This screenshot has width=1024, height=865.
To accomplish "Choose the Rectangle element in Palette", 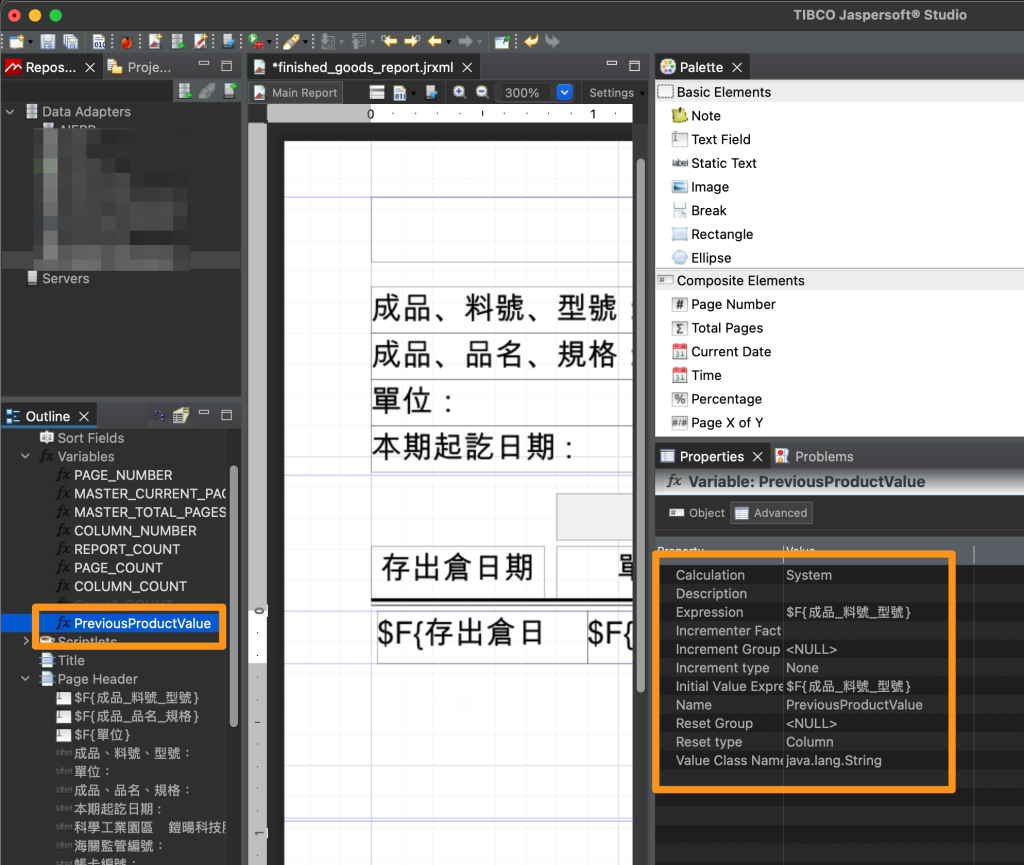I will (721, 234).
